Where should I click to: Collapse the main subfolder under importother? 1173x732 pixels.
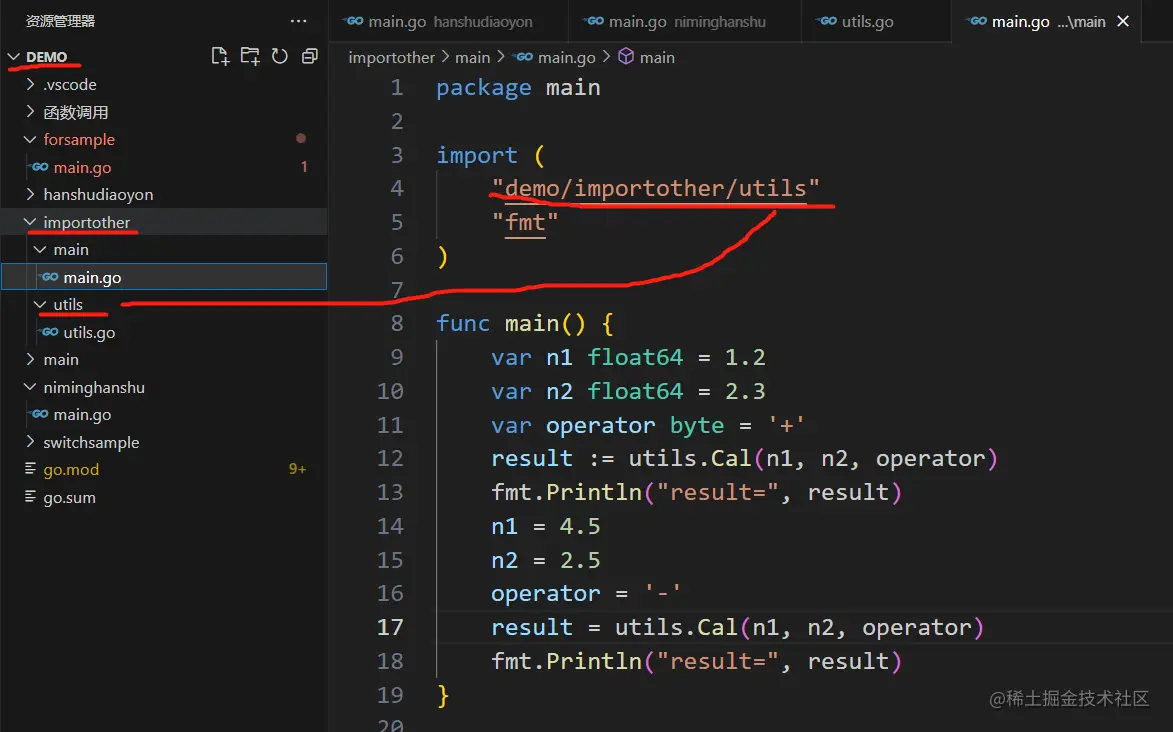(40, 249)
